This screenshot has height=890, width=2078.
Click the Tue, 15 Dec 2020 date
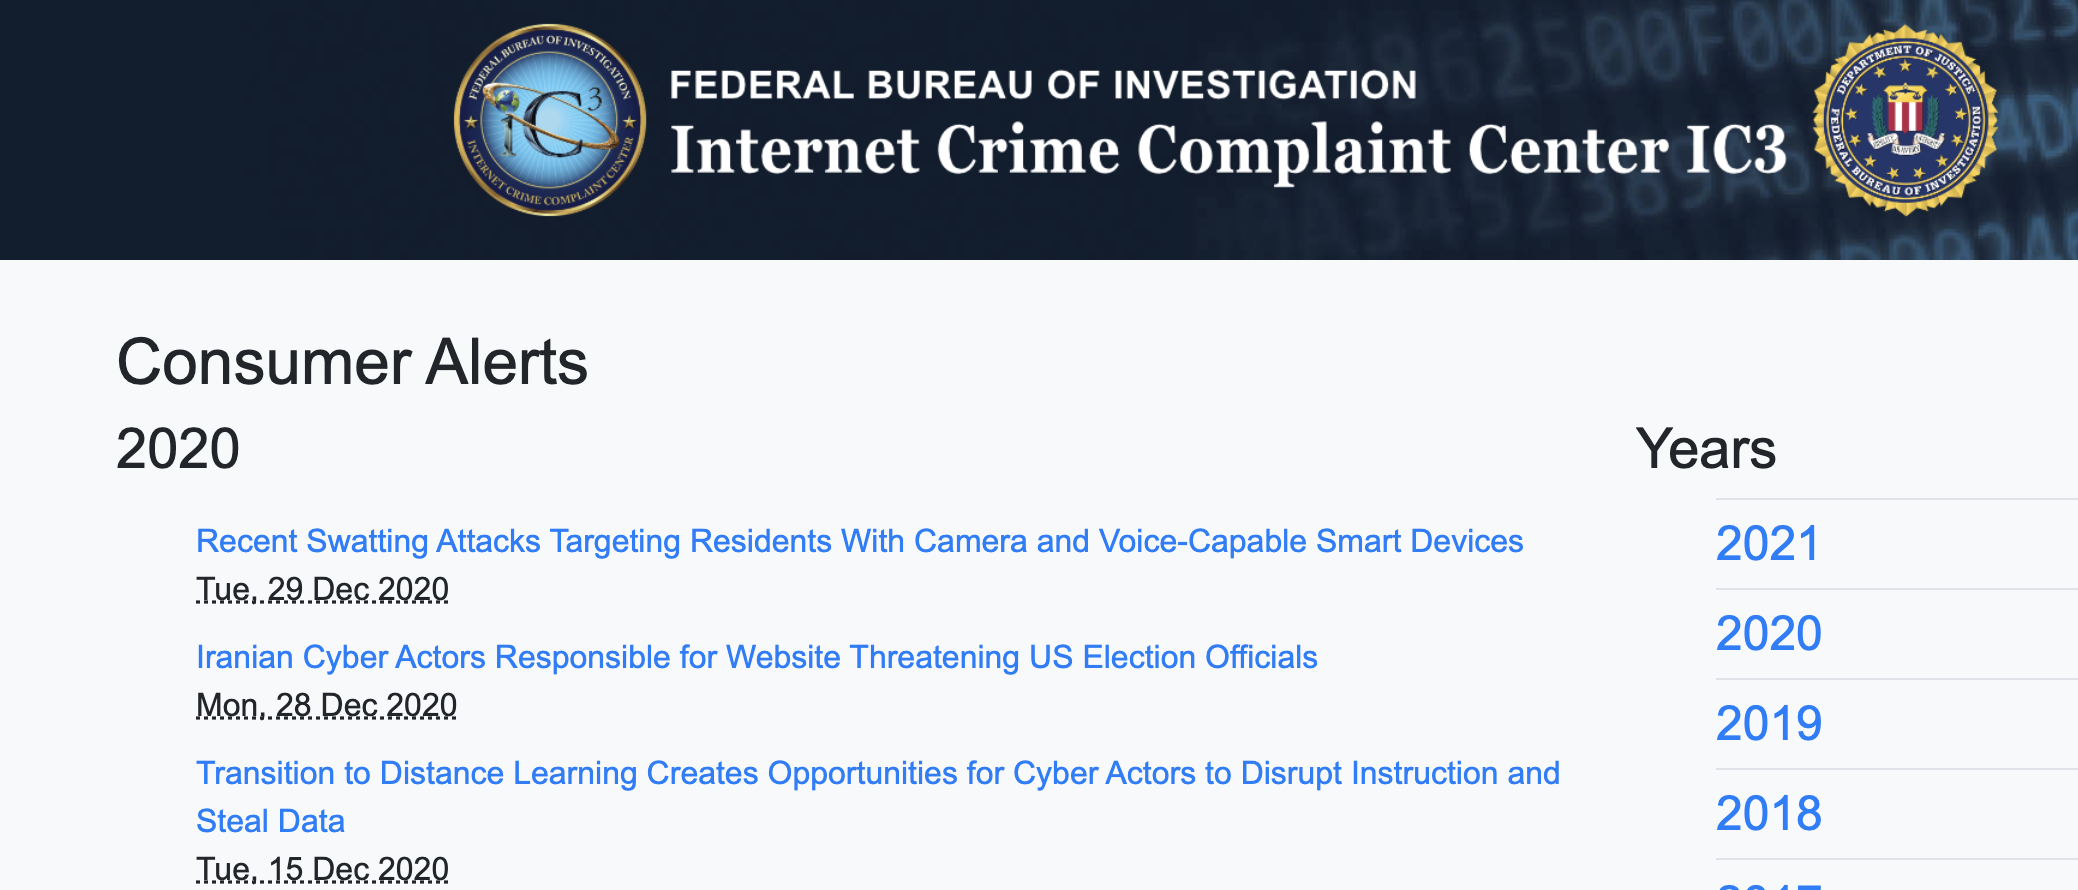tap(322, 869)
